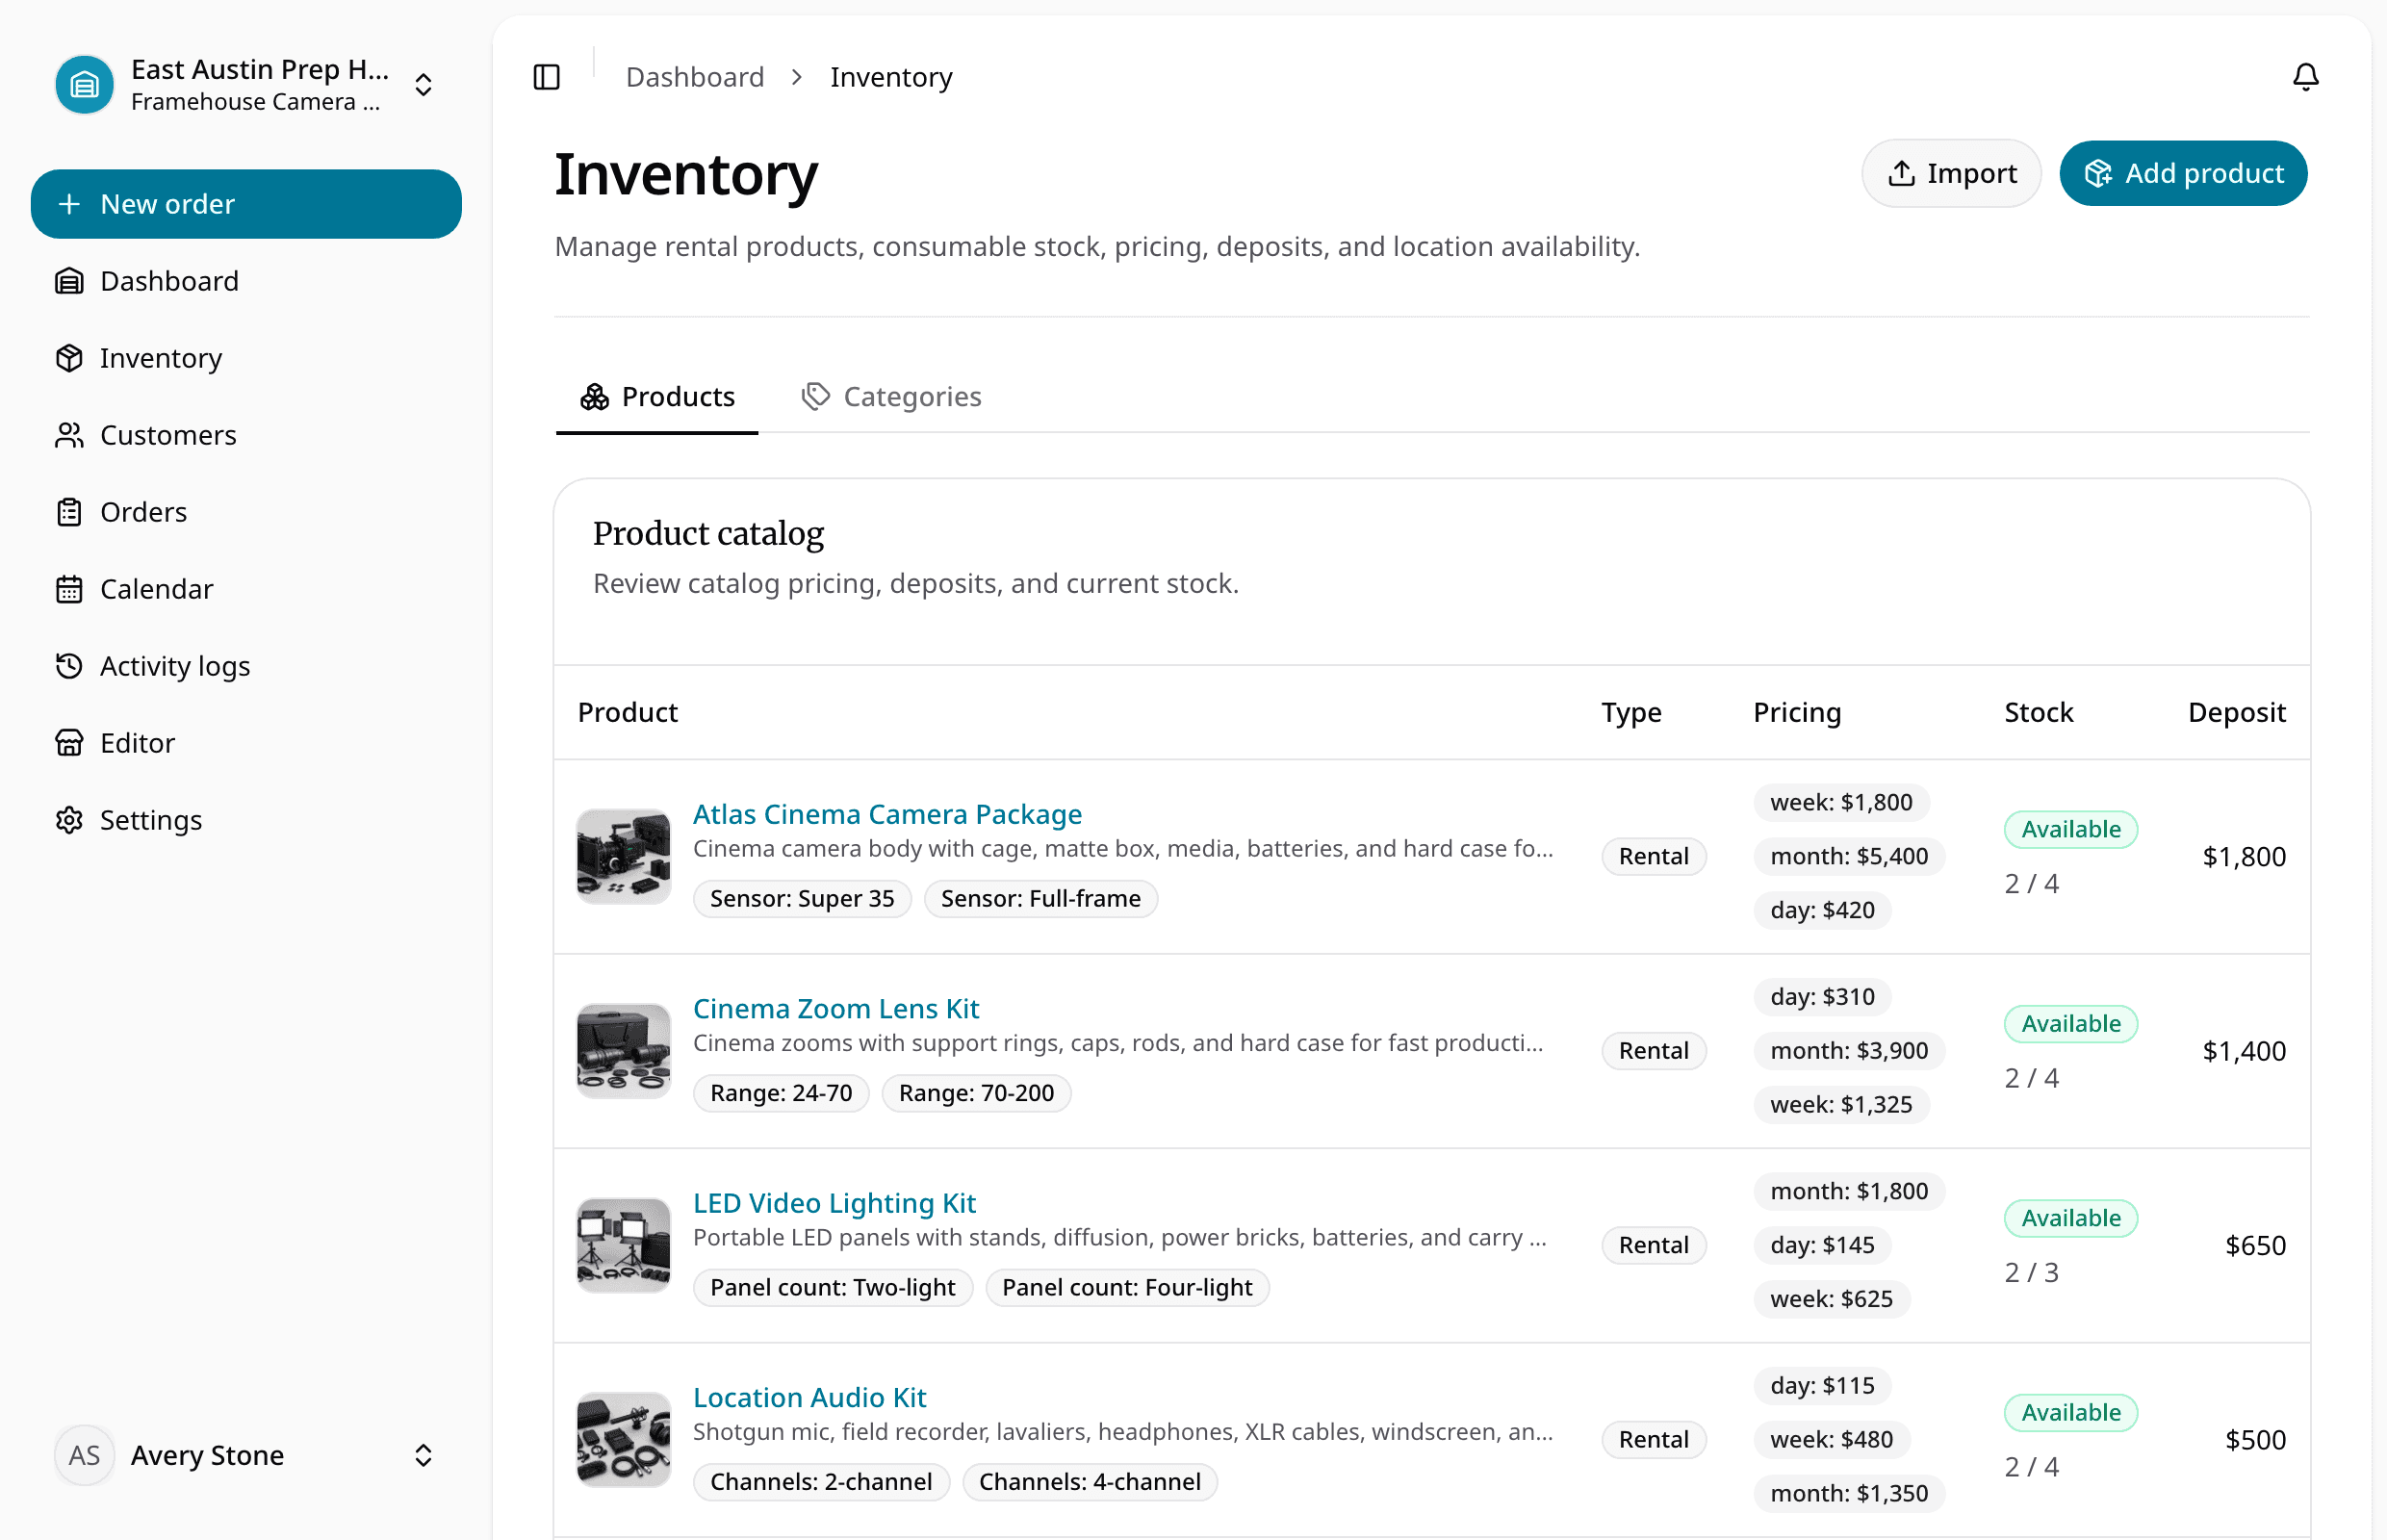The width and height of the screenshot is (2387, 1540).
Task: Click the Stock column header
Action: click(2038, 712)
